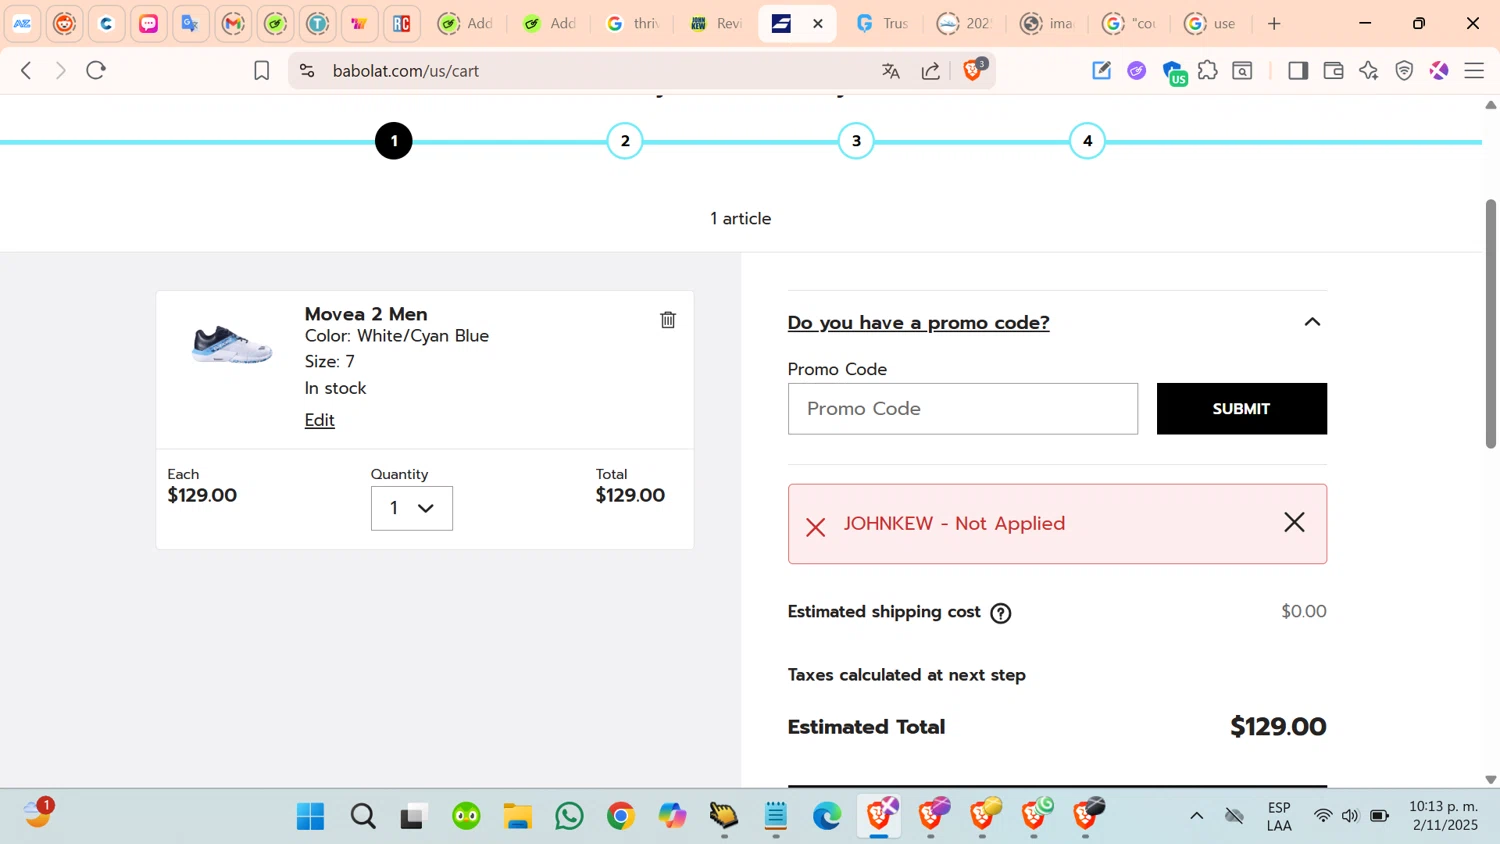1500x844 pixels.
Task: Switch to the 'use' Google tab
Action: click(1211, 23)
